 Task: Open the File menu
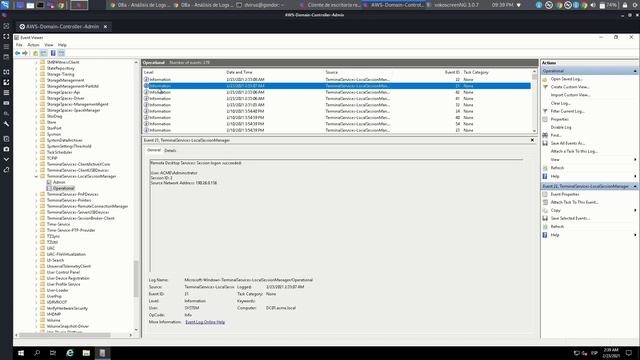point(19,45)
